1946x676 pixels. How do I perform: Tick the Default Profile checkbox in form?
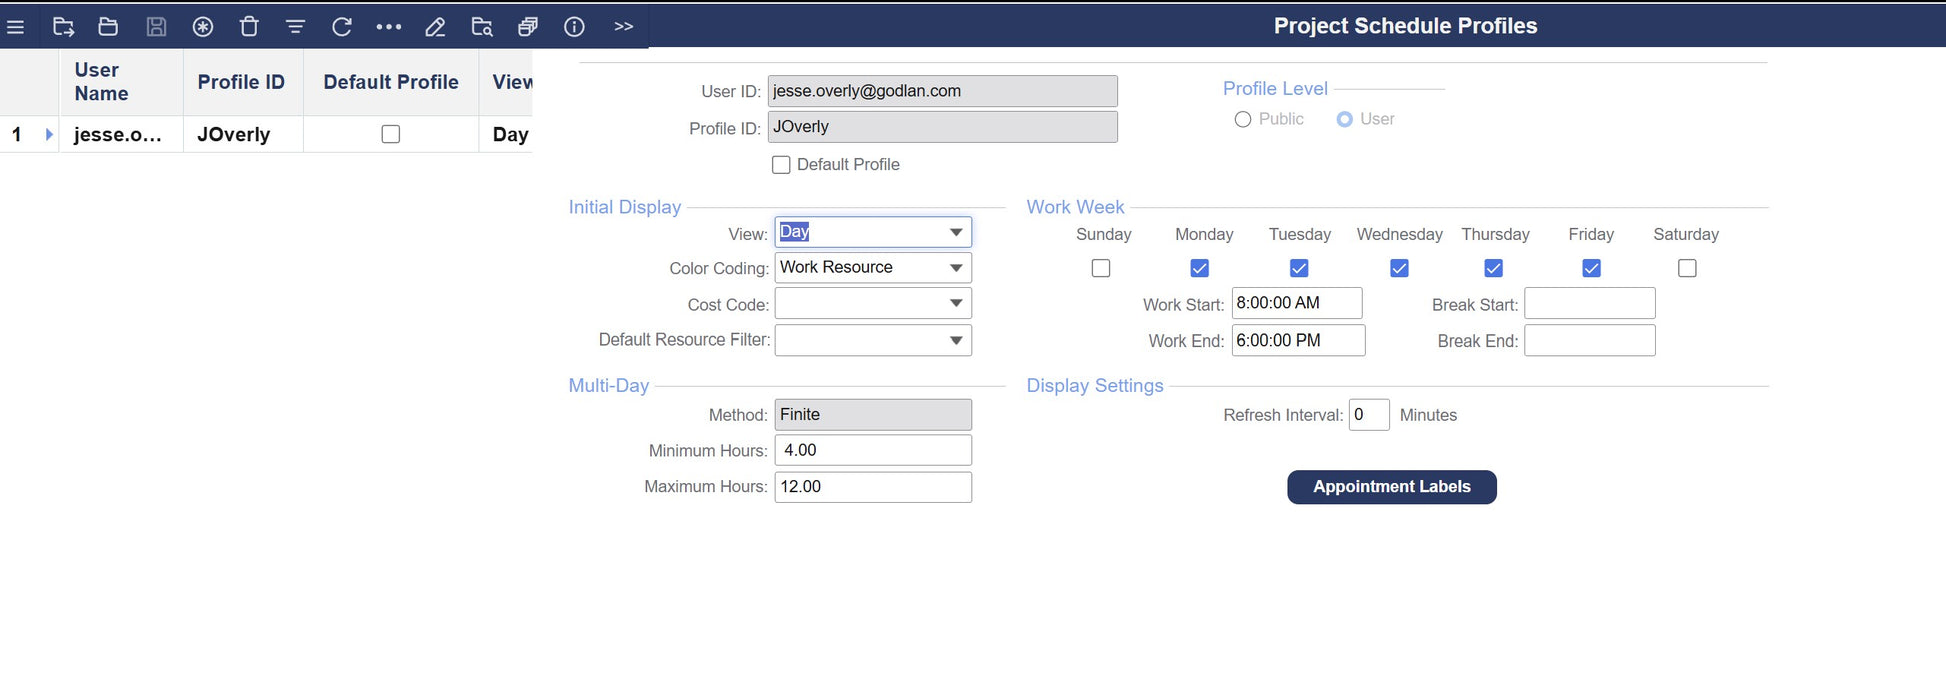781,165
